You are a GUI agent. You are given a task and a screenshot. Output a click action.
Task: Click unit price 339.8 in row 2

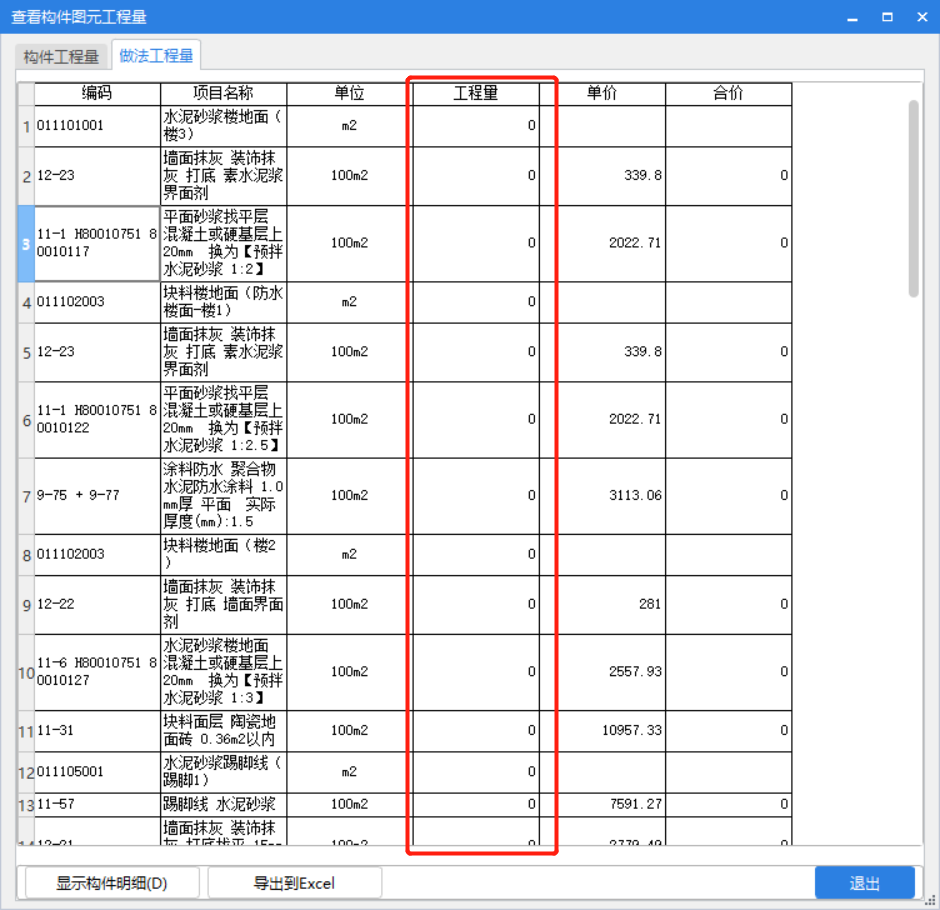[x=602, y=176]
